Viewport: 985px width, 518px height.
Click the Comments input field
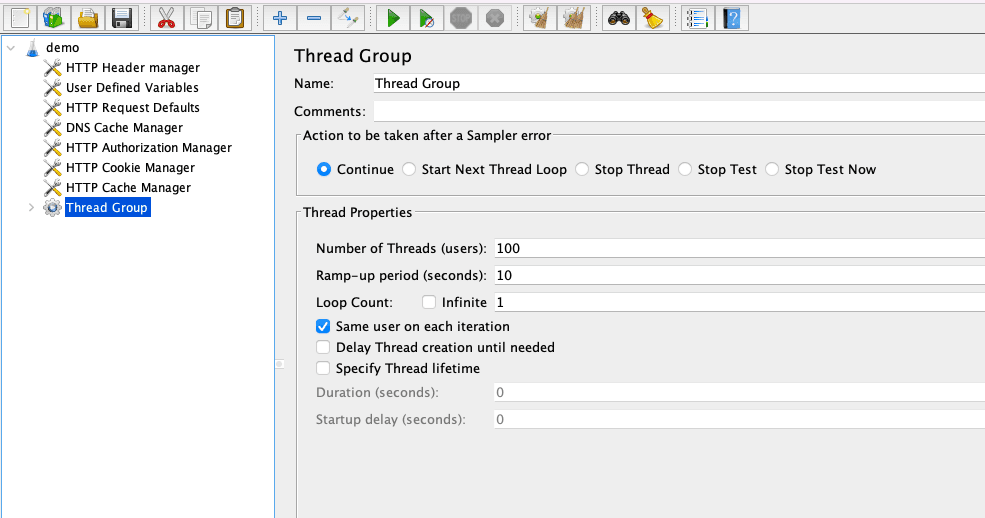[x=679, y=111]
